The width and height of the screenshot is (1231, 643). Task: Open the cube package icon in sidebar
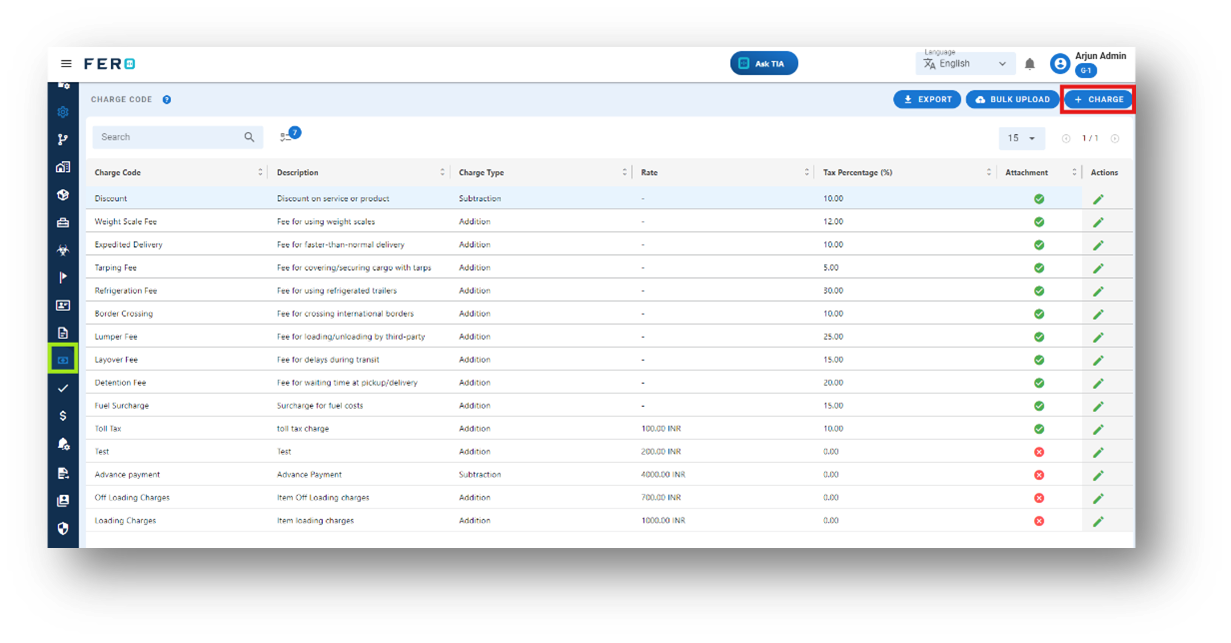pyautogui.click(x=63, y=195)
